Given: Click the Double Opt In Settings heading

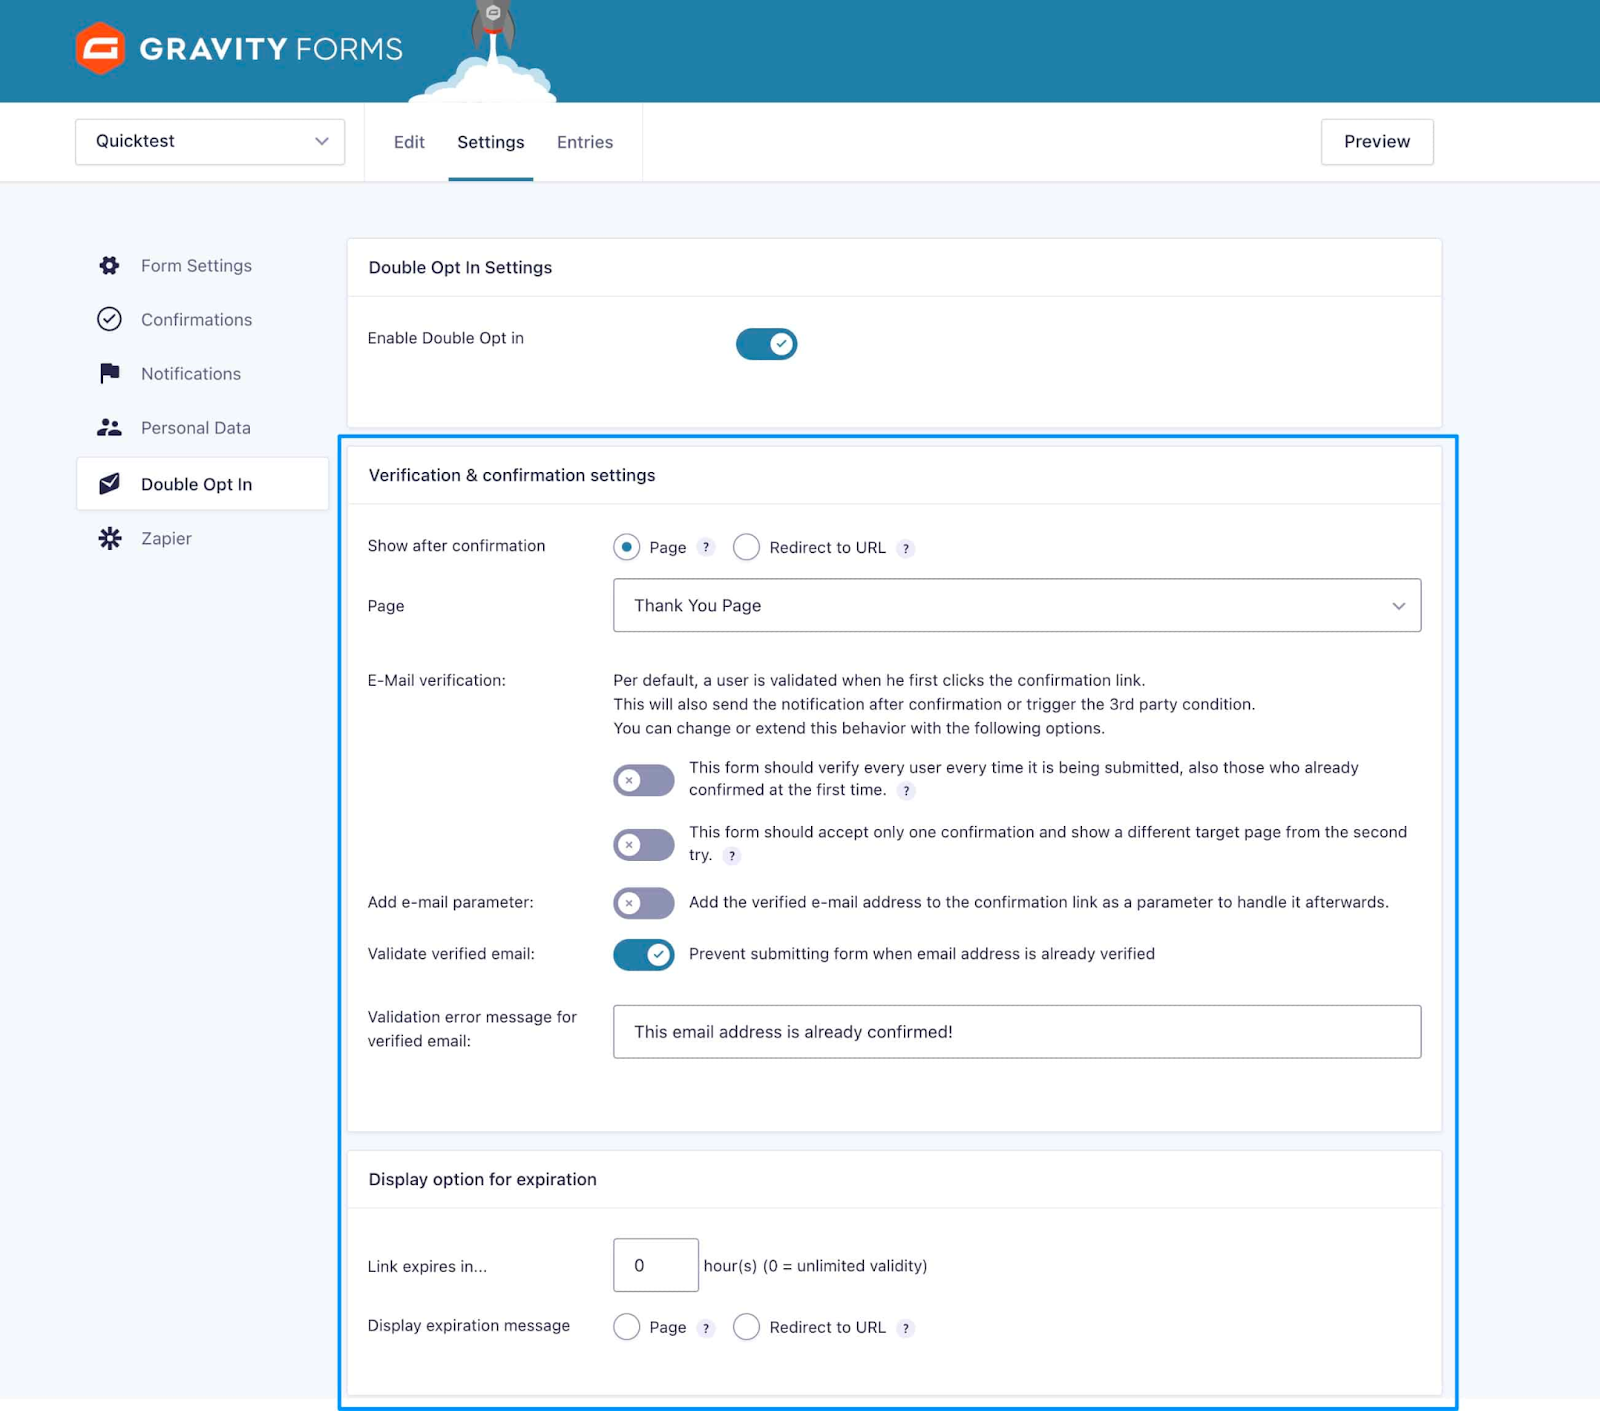Looking at the screenshot, I should click(x=460, y=267).
